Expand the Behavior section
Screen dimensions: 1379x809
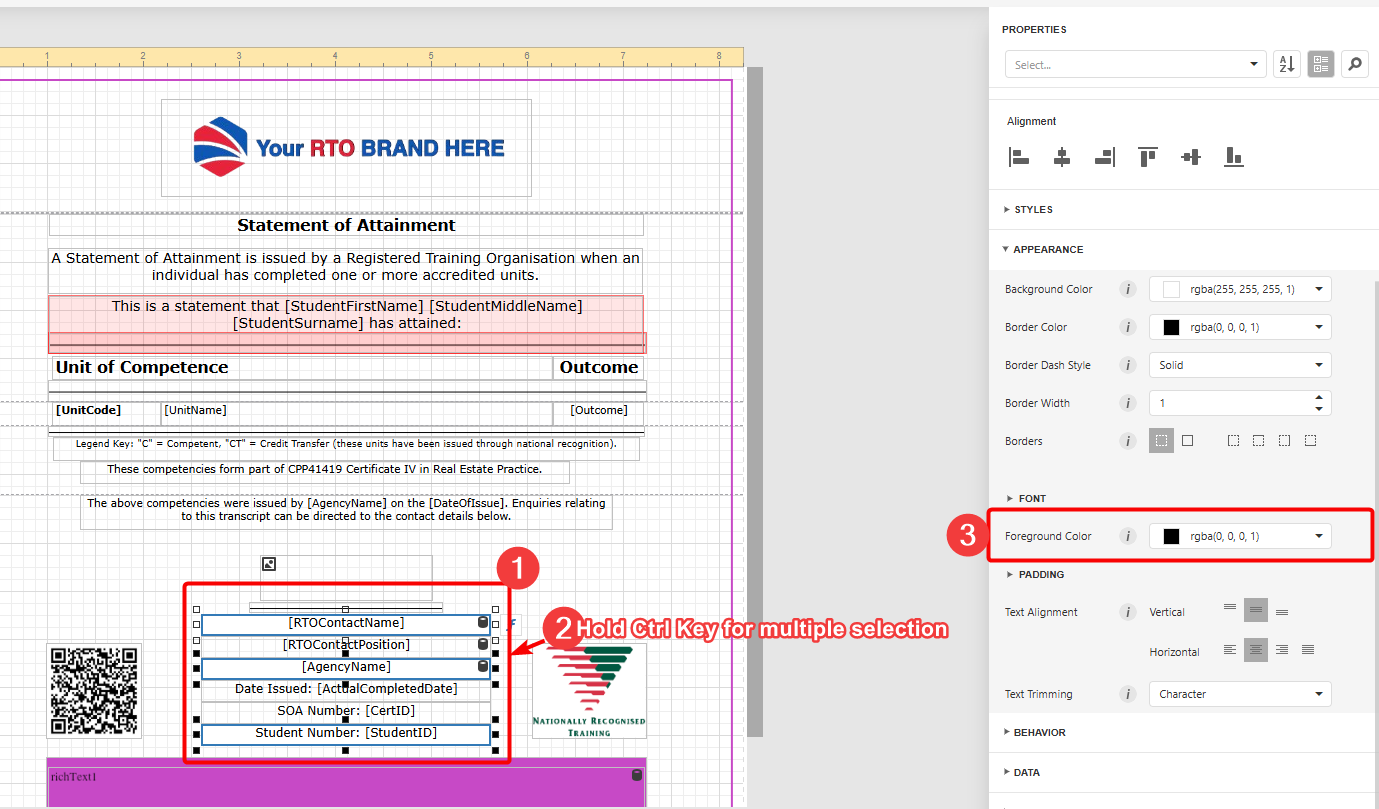tap(1038, 733)
